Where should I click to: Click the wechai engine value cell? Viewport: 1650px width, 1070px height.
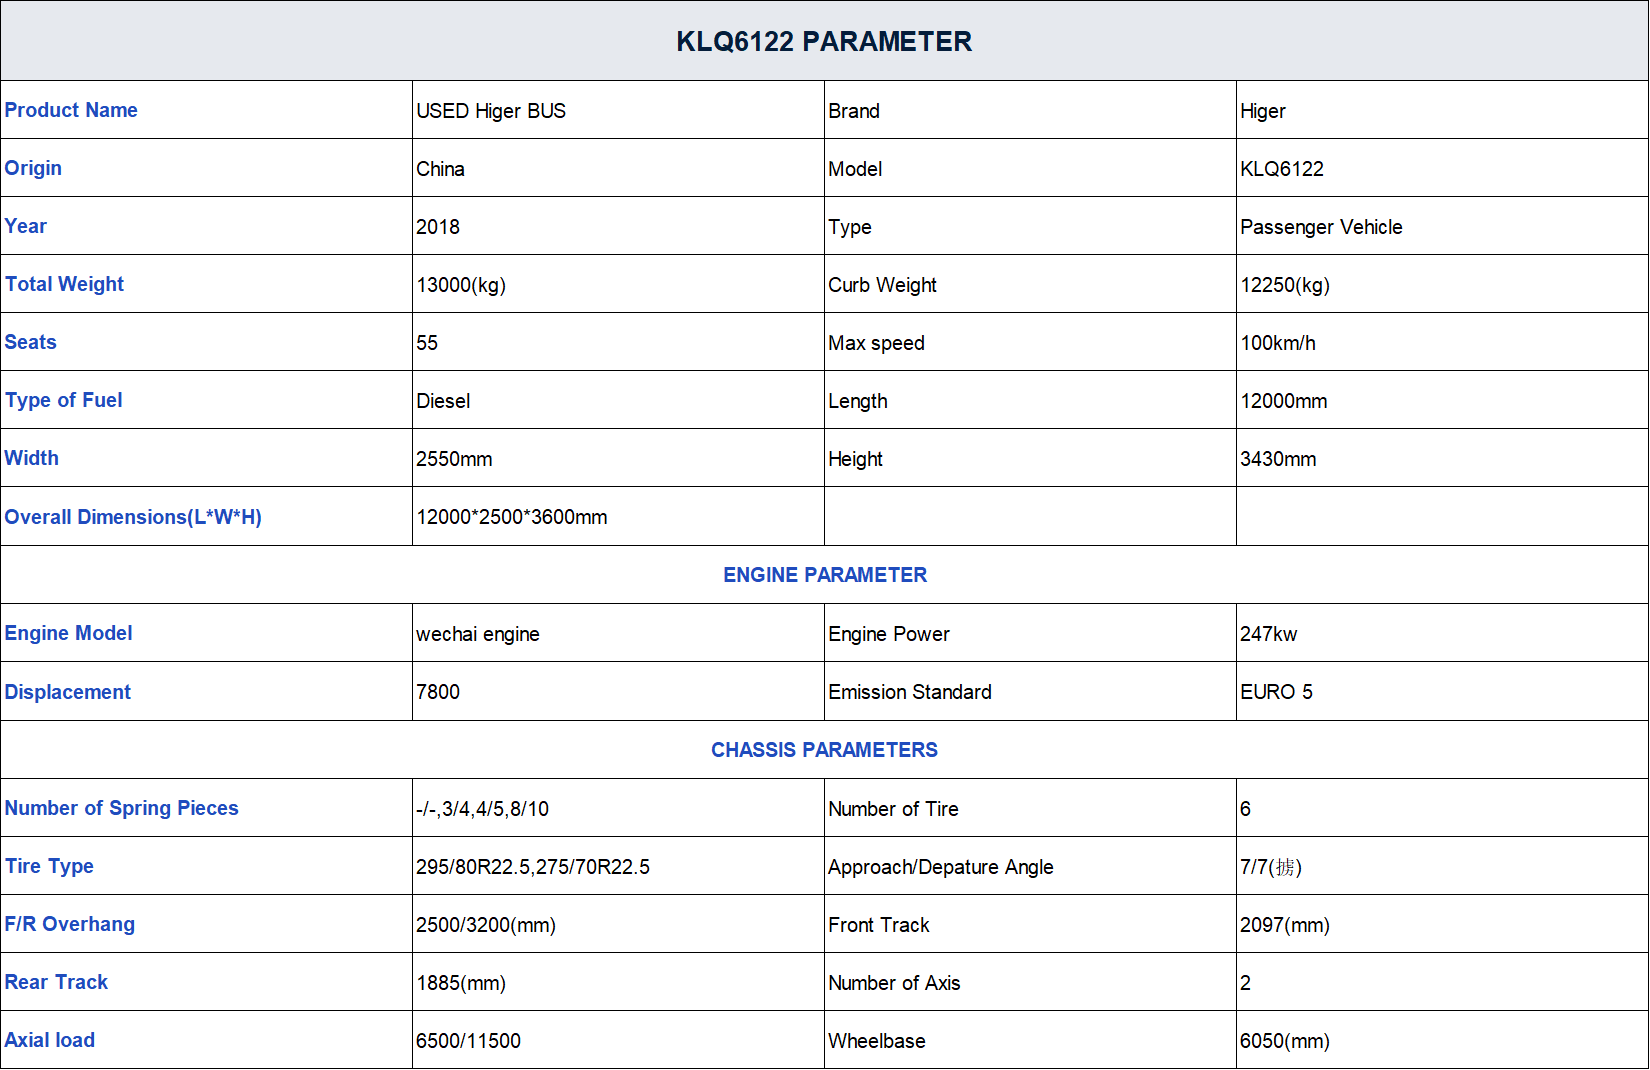[618, 633]
